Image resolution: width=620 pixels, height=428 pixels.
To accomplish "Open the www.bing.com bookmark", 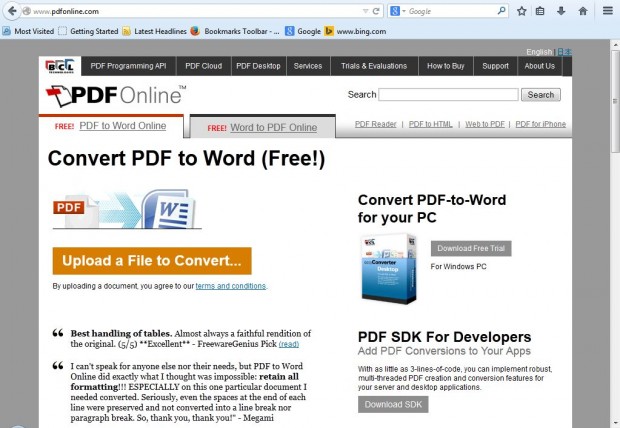I will (355, 31).
